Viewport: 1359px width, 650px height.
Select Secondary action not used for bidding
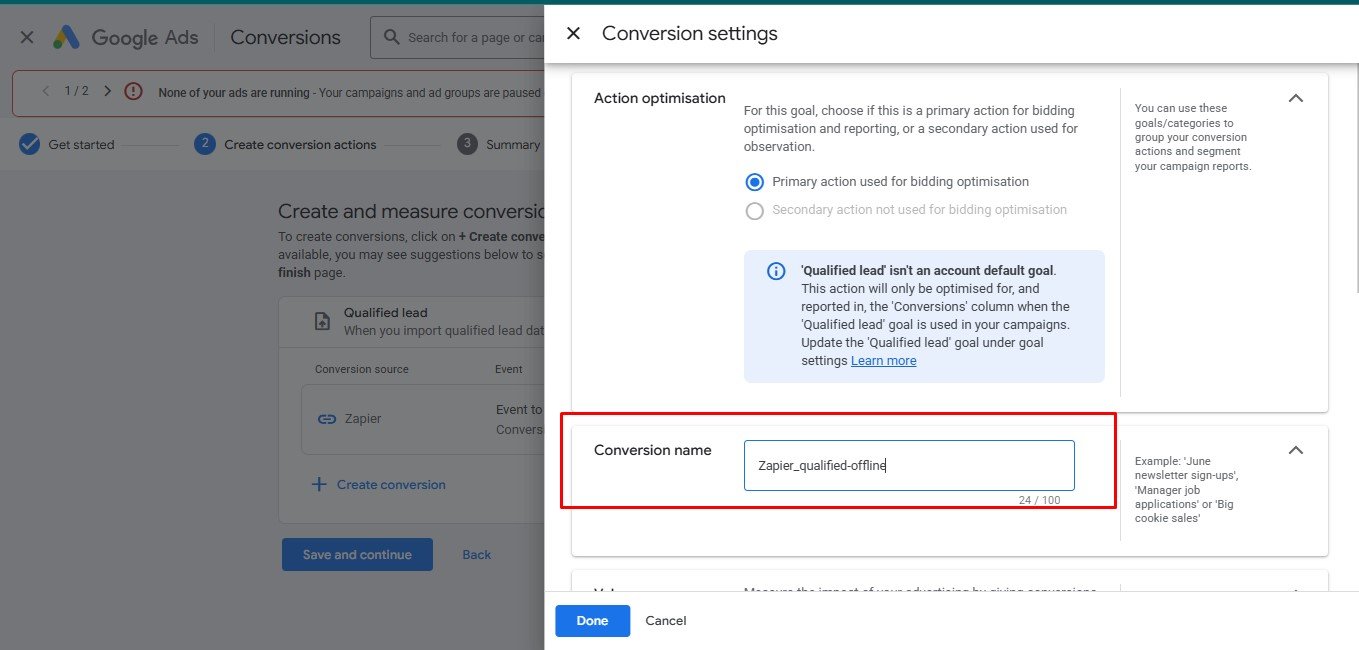click(755, 210)
